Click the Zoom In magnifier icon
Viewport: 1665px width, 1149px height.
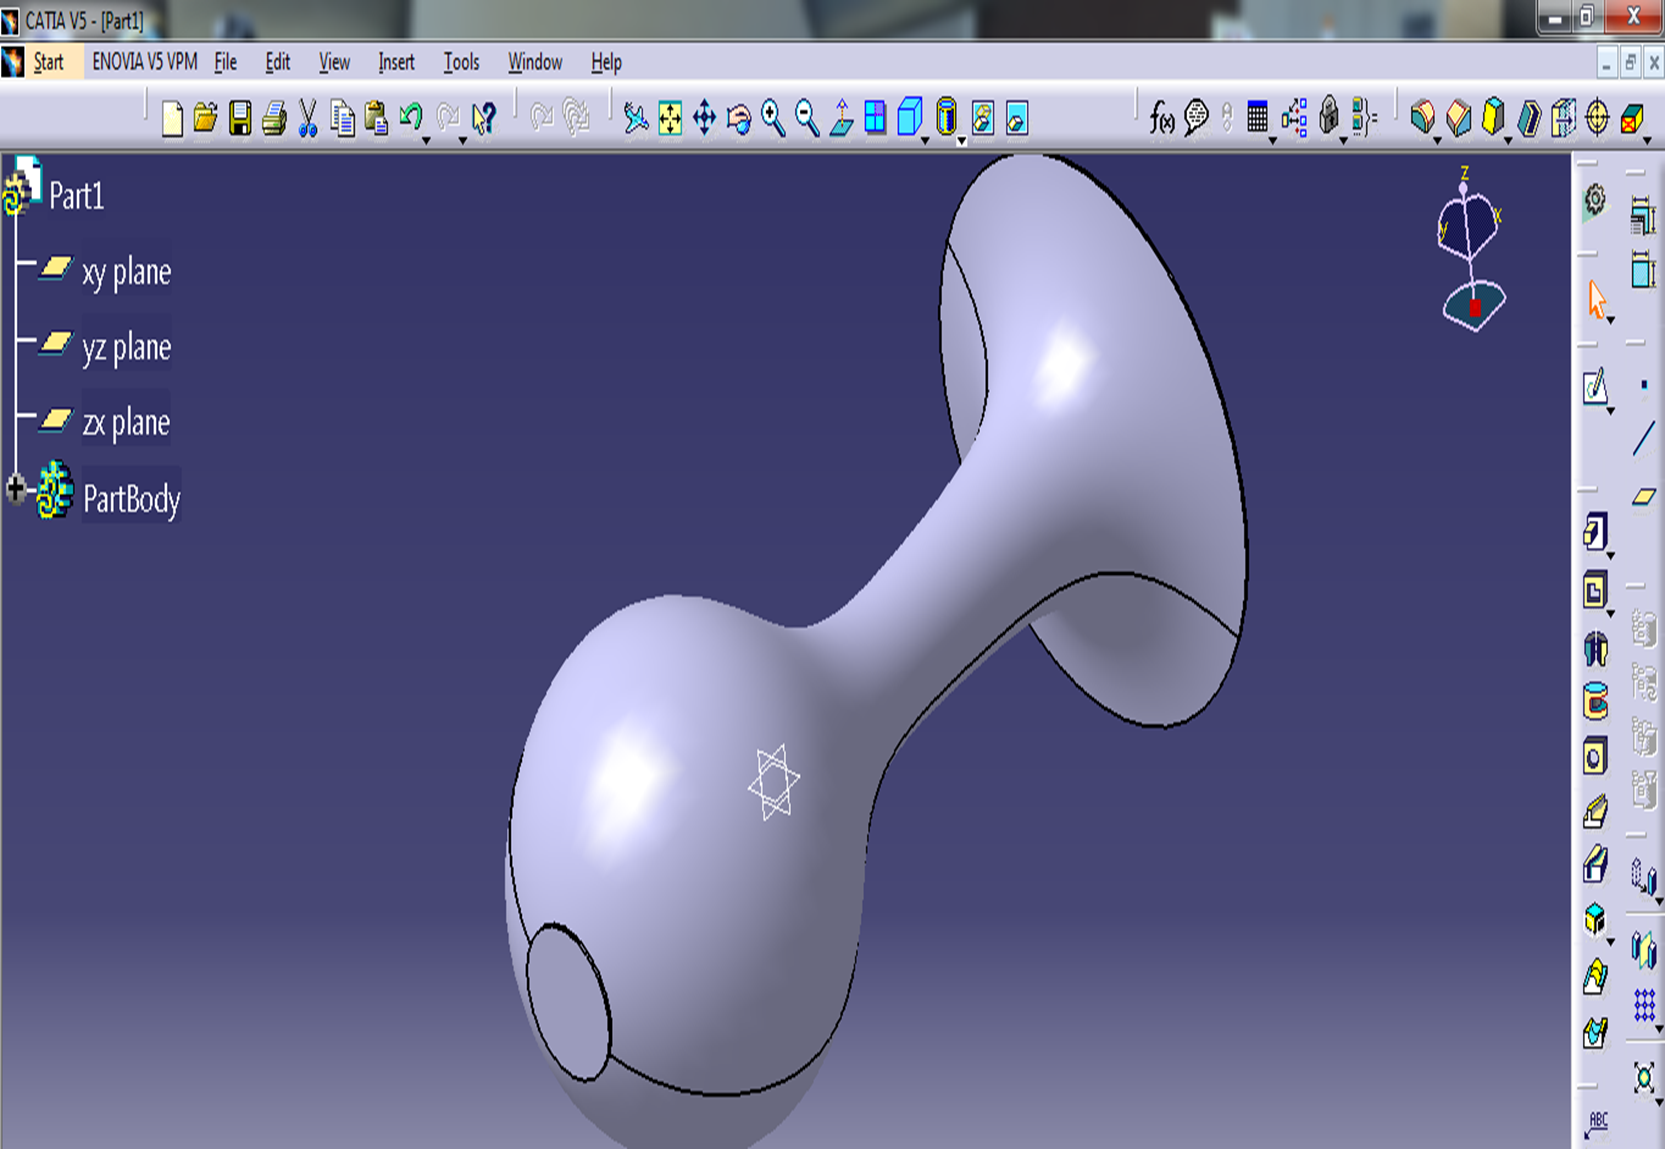[773, 118]
